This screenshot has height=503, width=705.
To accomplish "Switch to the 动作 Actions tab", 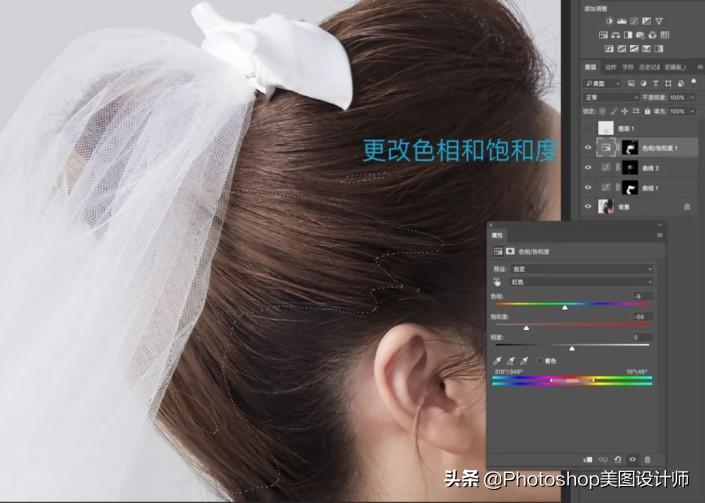I will [611, 67].
